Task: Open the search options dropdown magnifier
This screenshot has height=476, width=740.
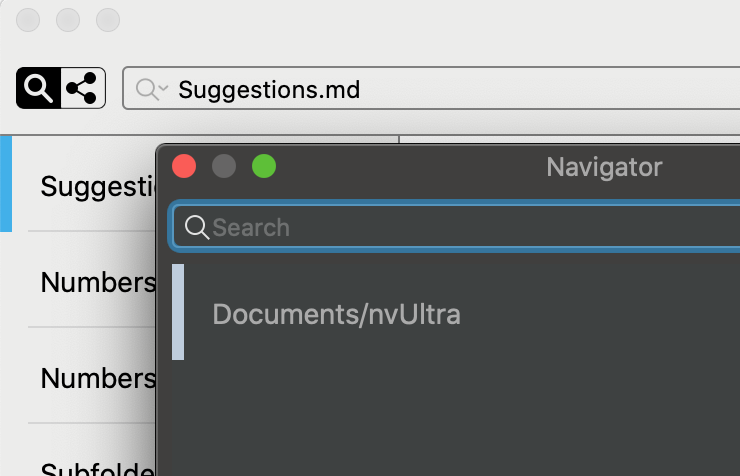Action: pos(150,90)
